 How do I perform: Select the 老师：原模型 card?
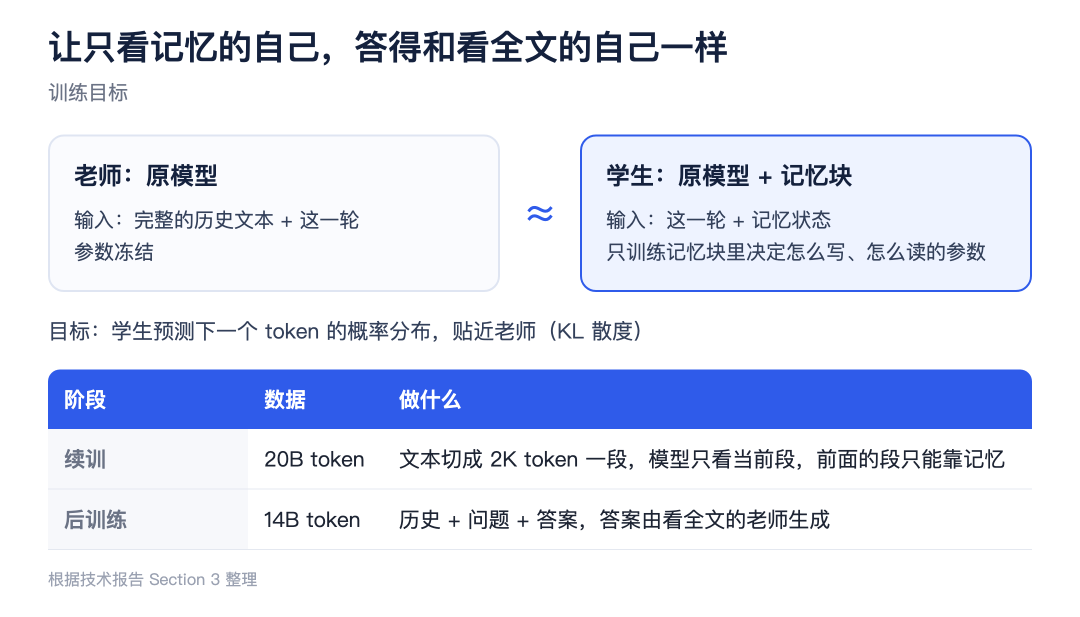[273, 213]
